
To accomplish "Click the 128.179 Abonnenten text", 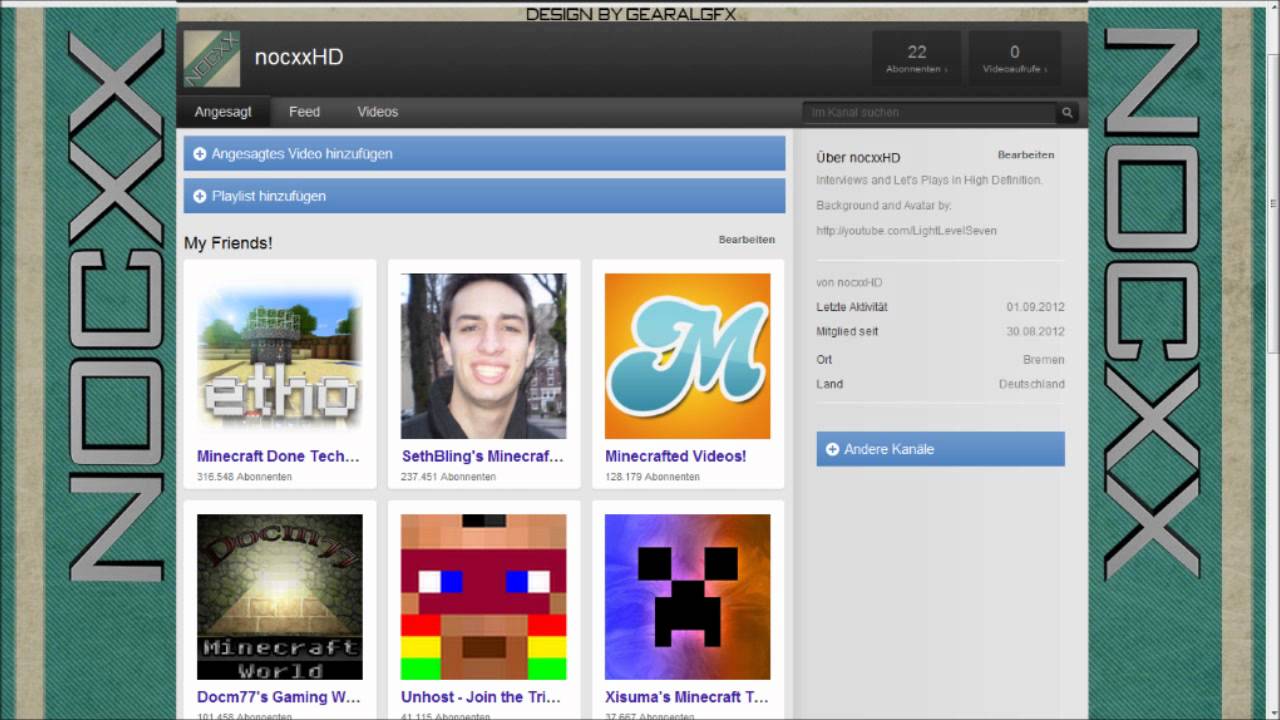I will click(x=652, y=477).
